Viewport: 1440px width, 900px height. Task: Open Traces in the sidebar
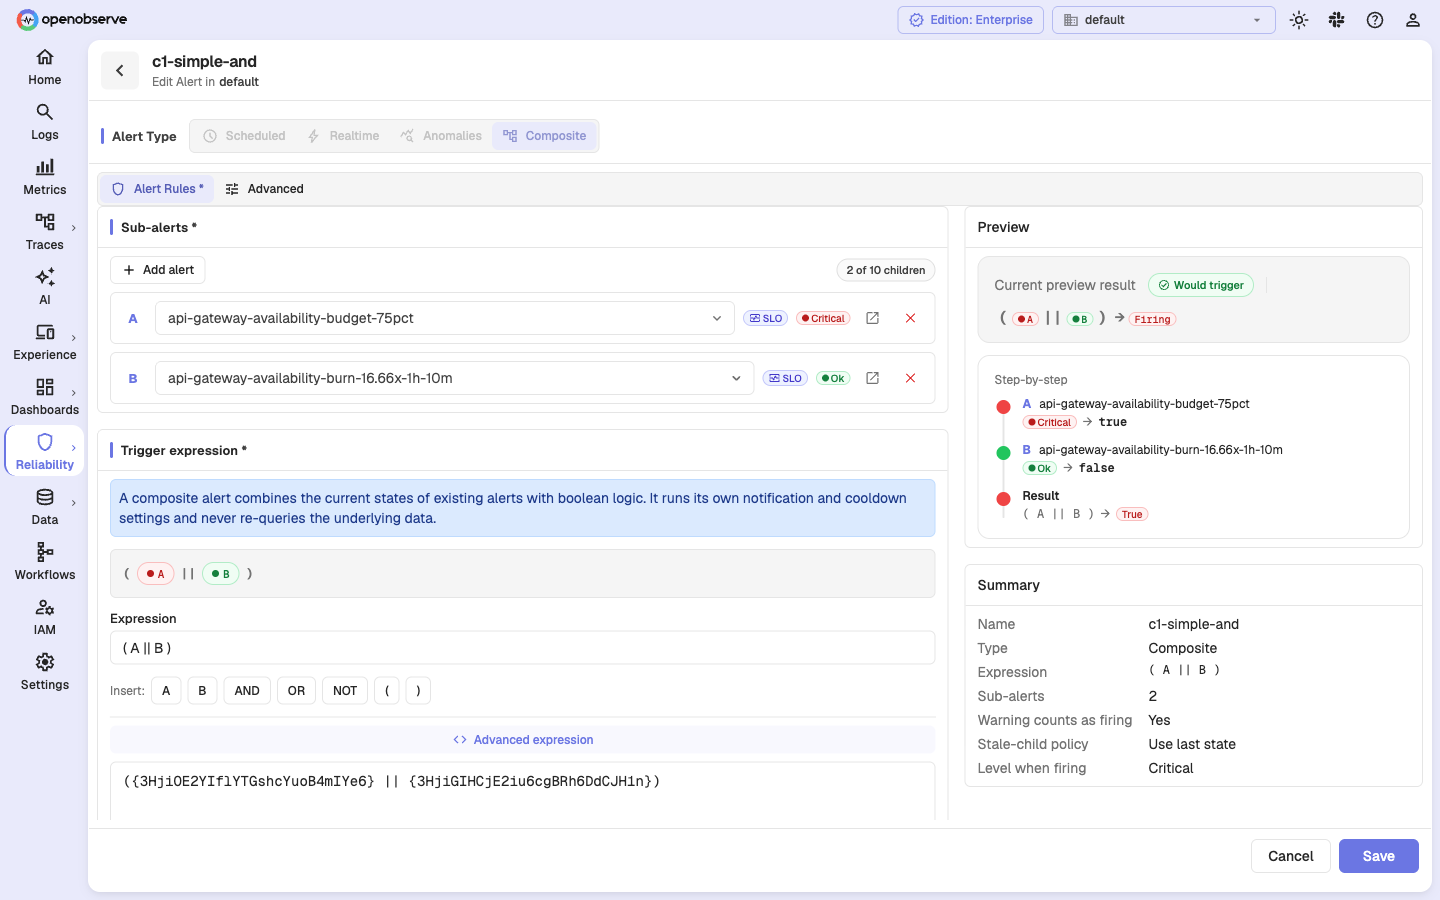pyautogui.click(x=44, y=232)
